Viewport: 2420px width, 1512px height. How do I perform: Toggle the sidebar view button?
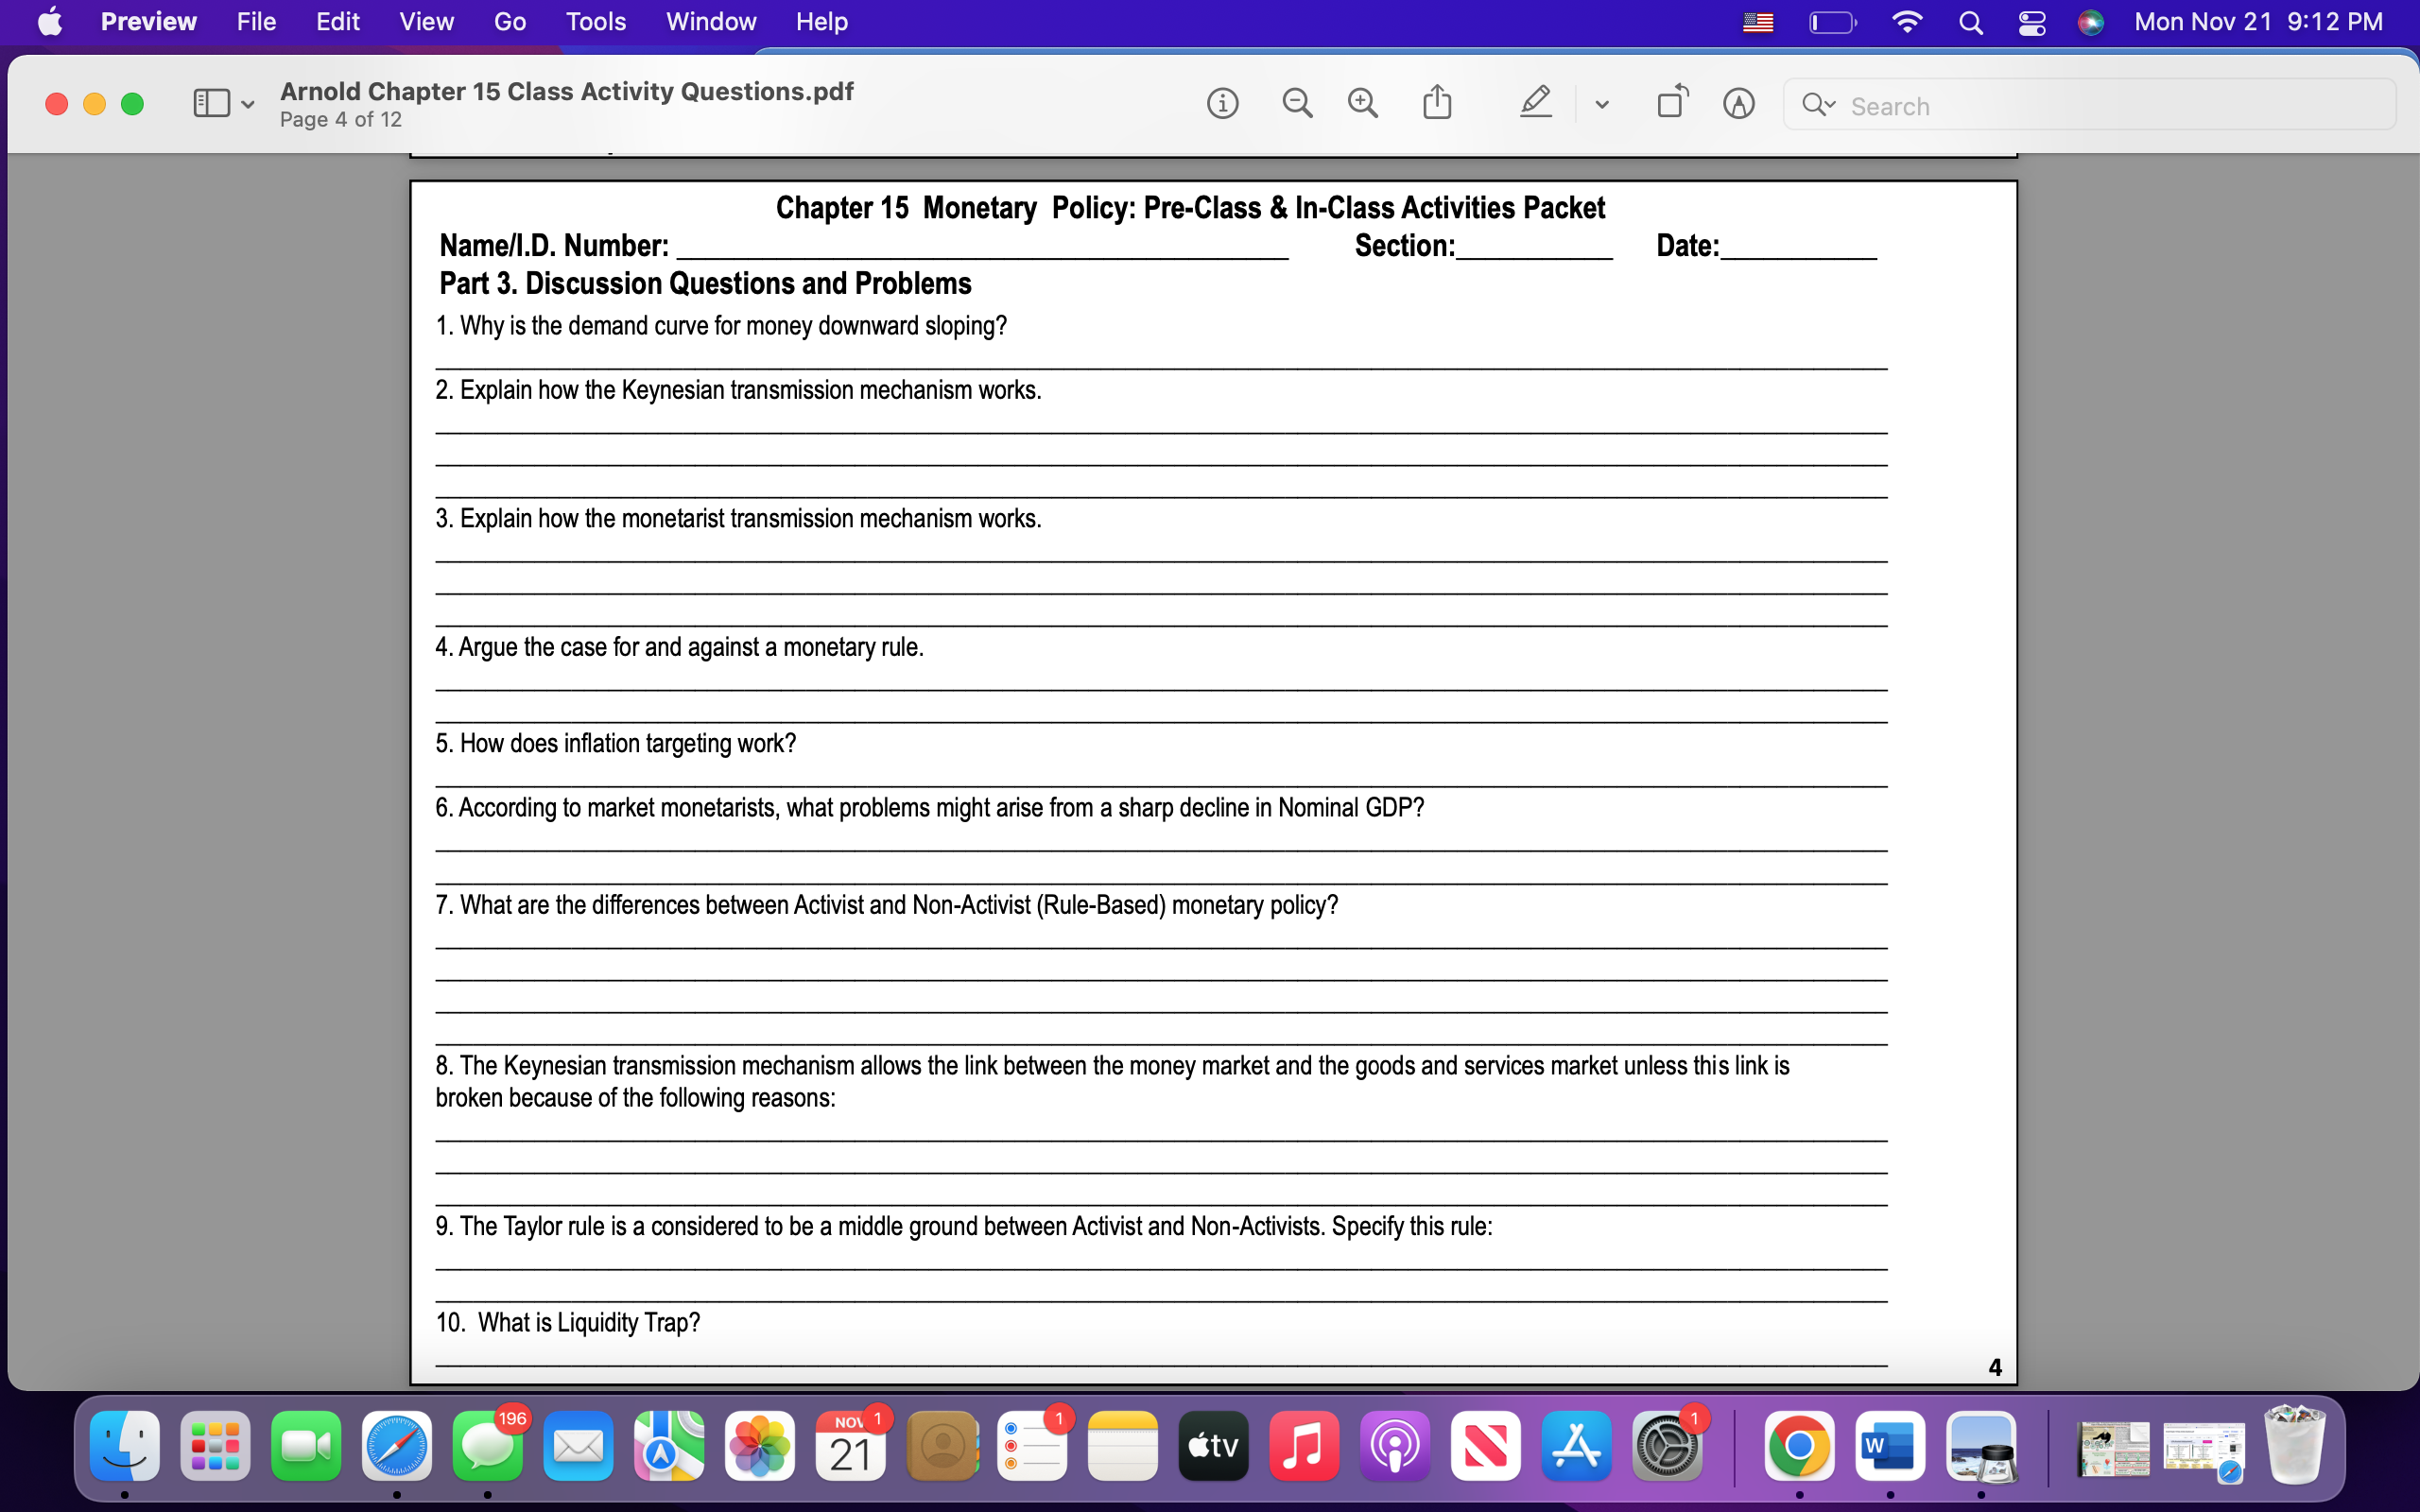pyautogui.click(x=211, y=104)
